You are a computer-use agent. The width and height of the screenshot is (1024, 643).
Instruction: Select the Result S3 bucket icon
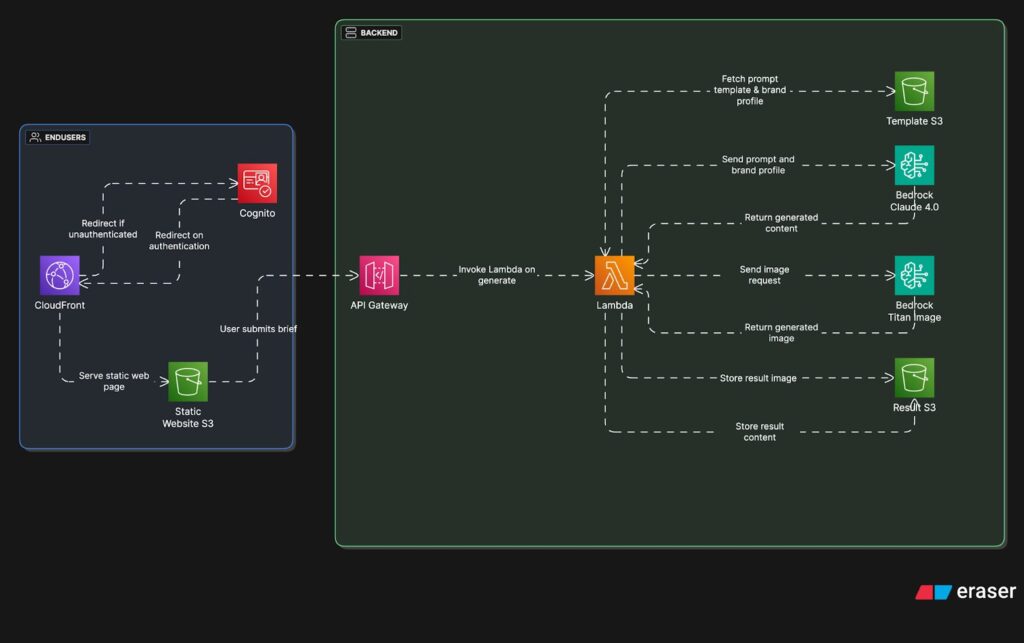pos(914,378)
